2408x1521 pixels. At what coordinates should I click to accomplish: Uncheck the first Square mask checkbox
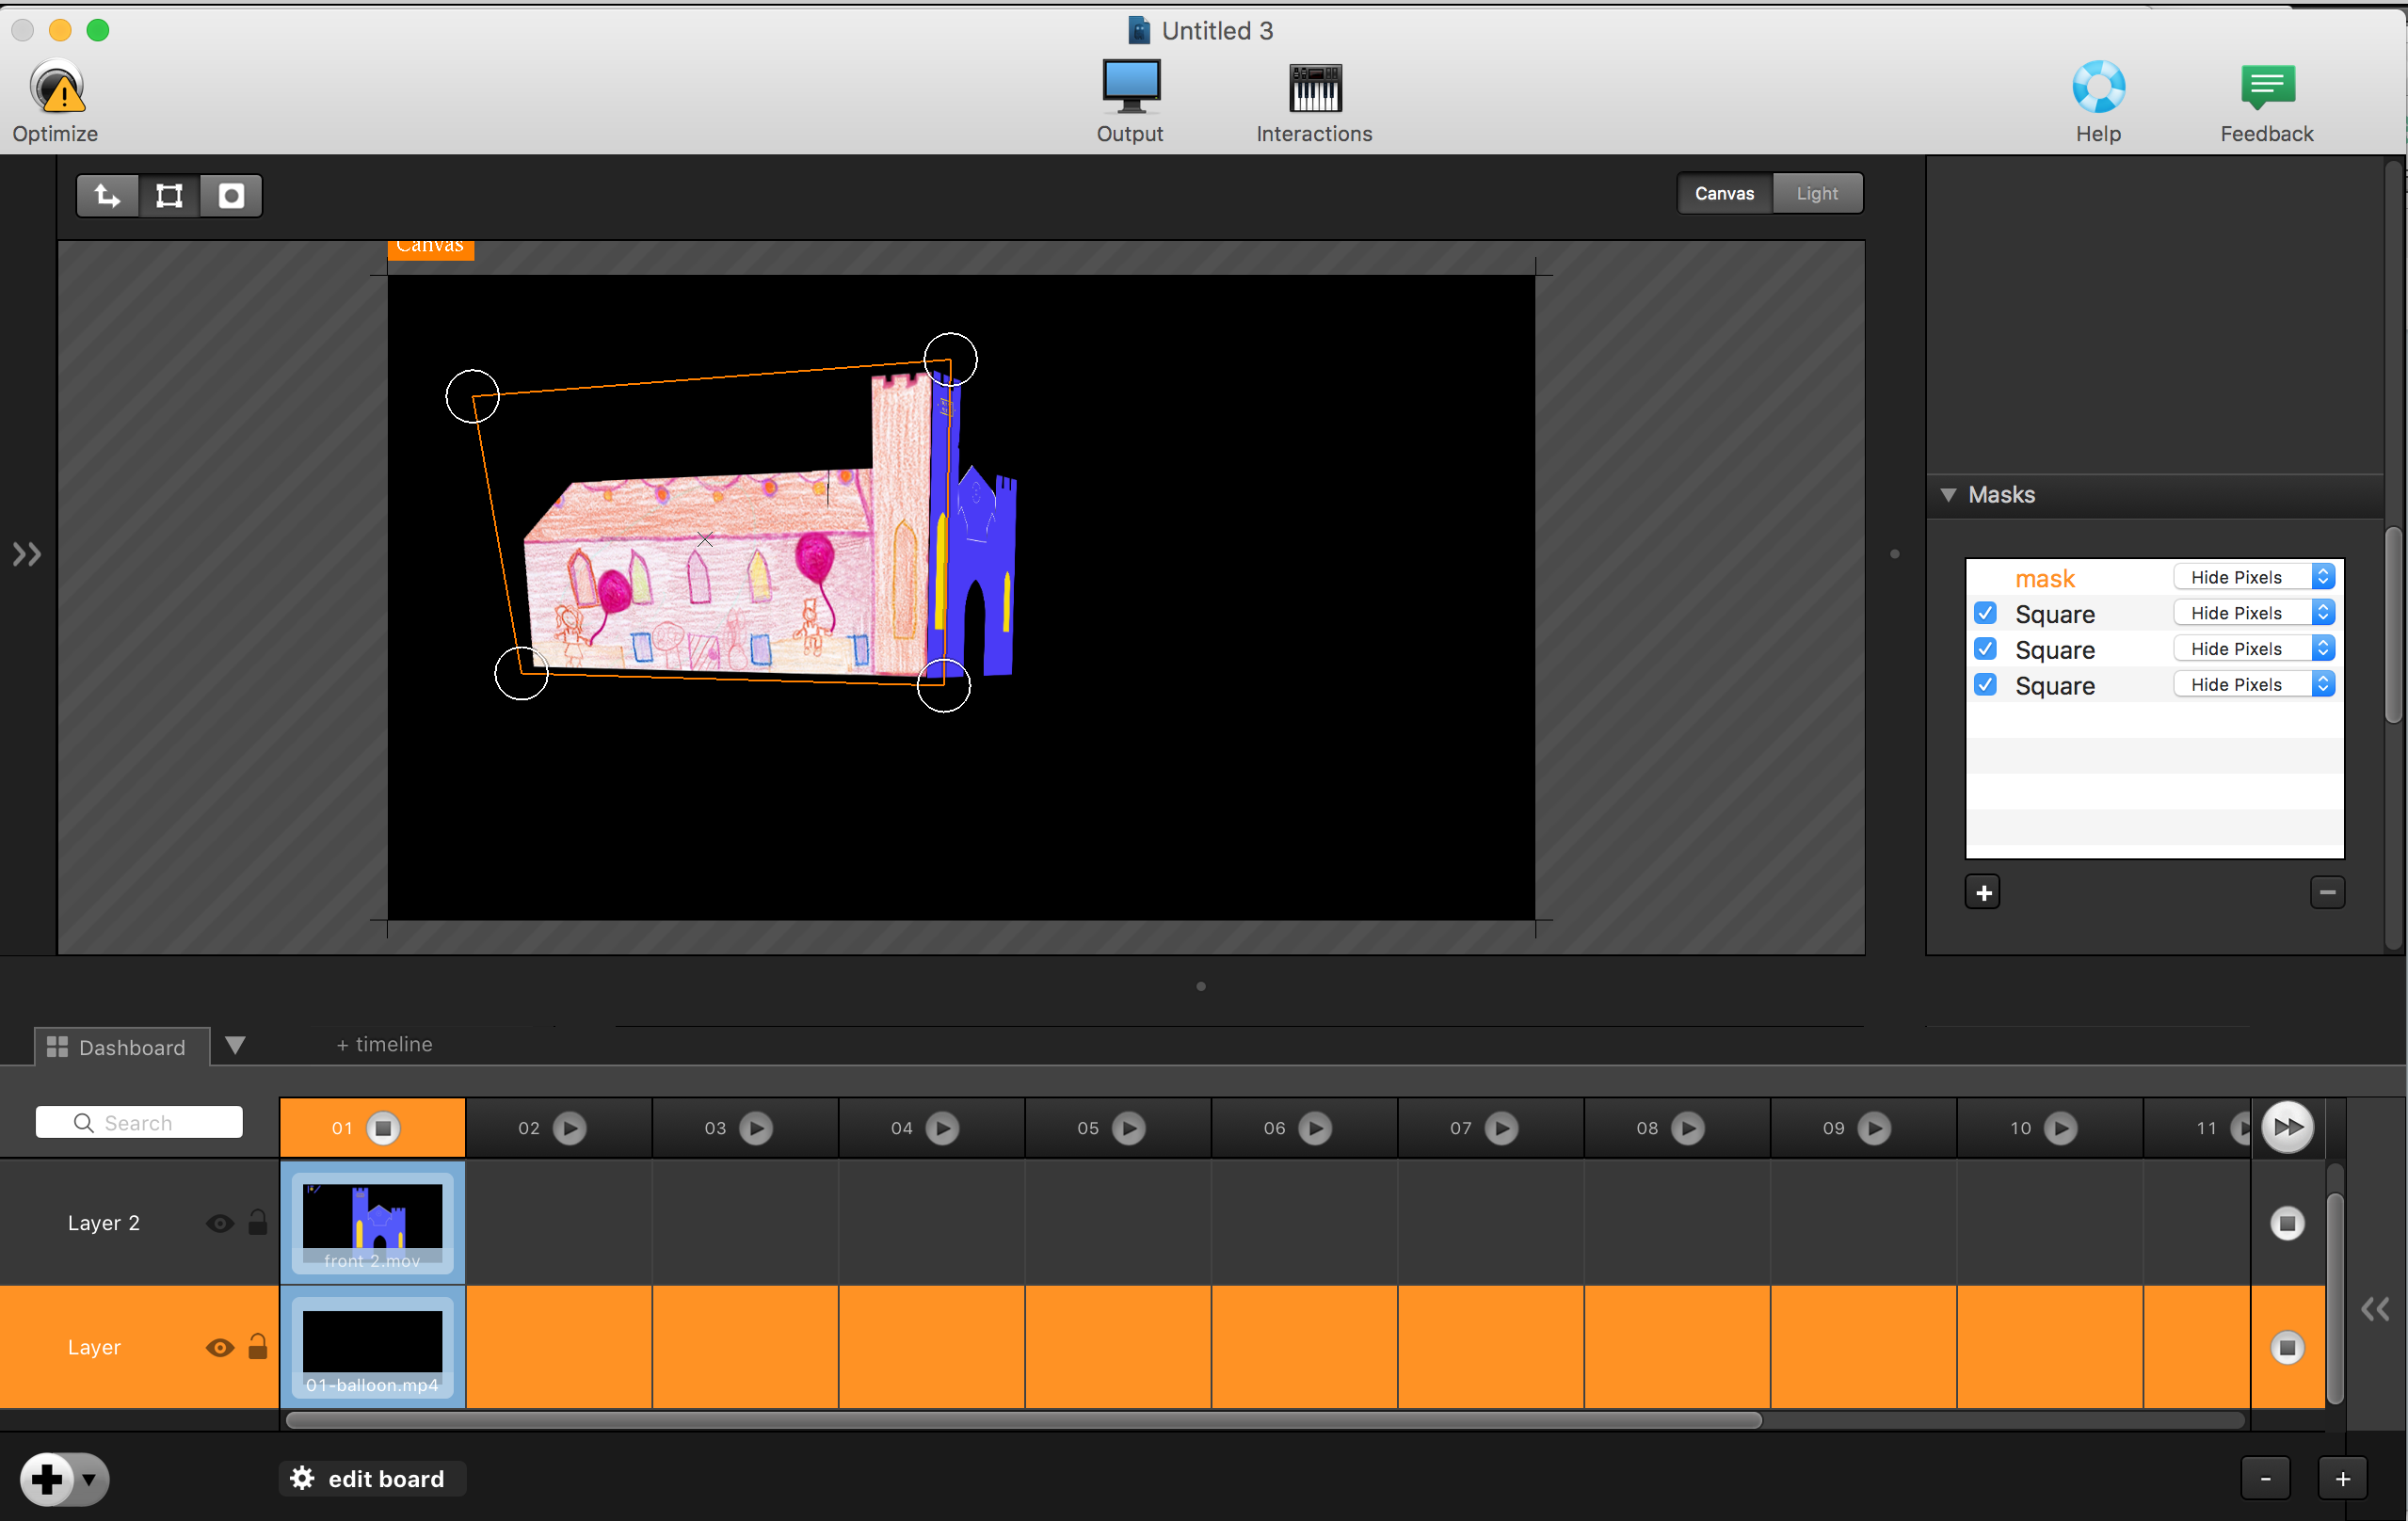click(x=1985, y=613)
